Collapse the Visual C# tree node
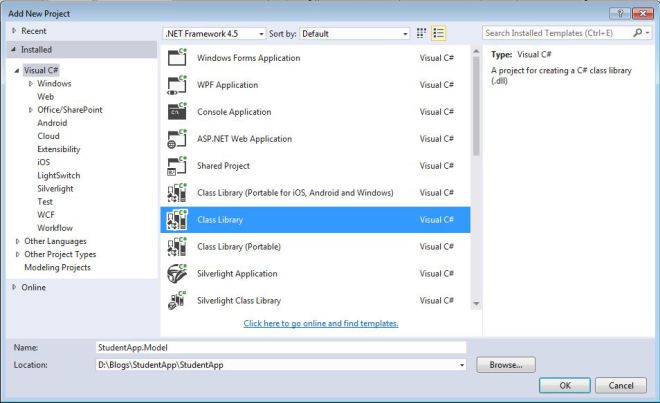The width and height of the screenshot is (660, 403). click(x=17, y=70)
